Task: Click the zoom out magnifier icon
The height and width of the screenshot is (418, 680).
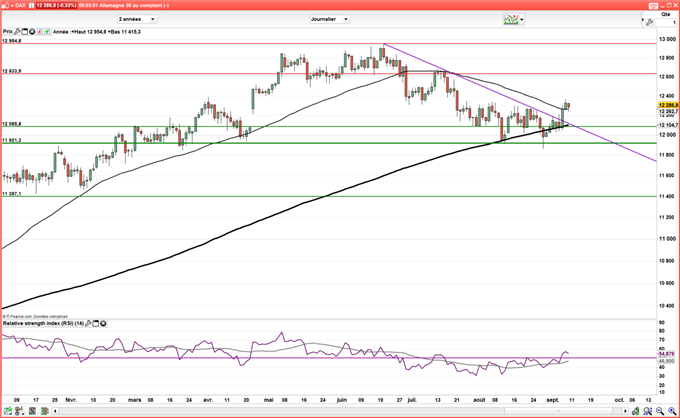Action: (x=660, y=411)
